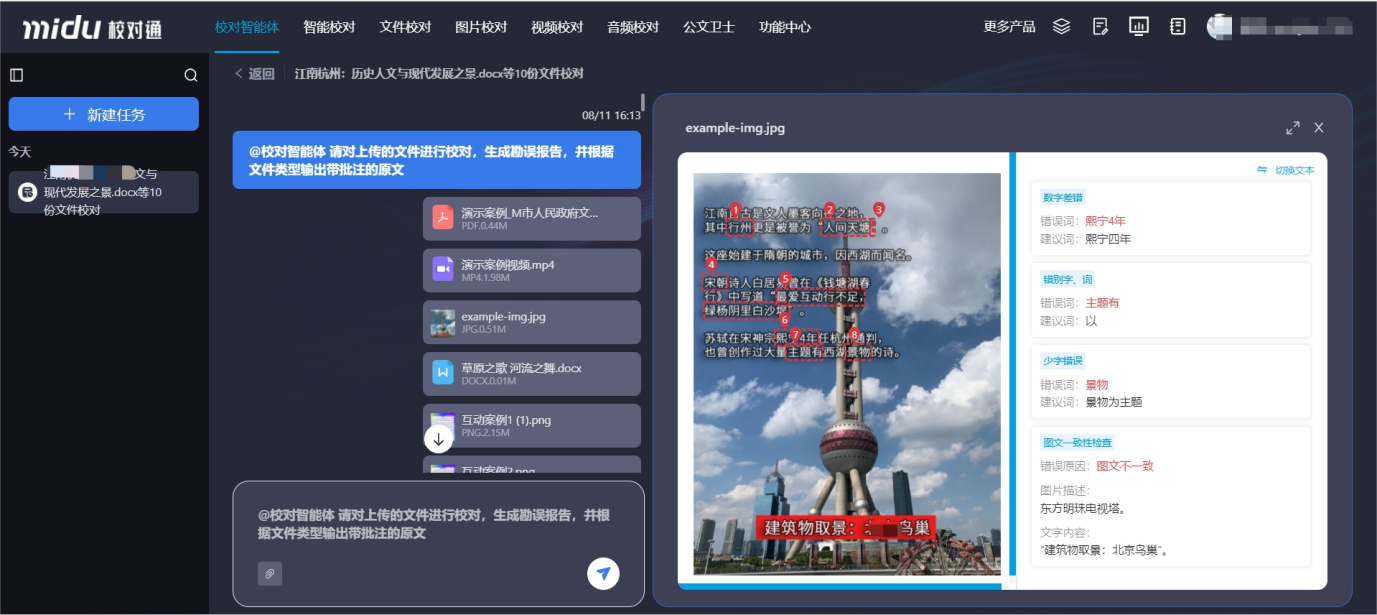The width and height of the screenshot is (1377, 615).
Task: Expand more files with the down arrow circle
Action: tap(437, 437)
